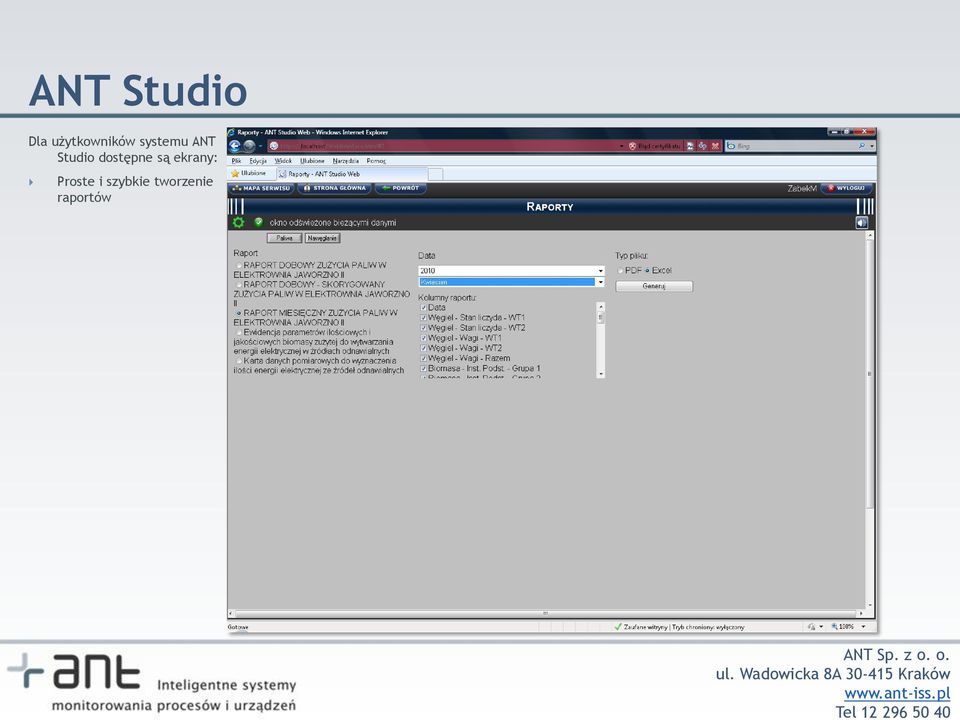This screenshot has height=720, width=960.
Task: Click the POWRÓT button
Action: click(x=400, y=189)
